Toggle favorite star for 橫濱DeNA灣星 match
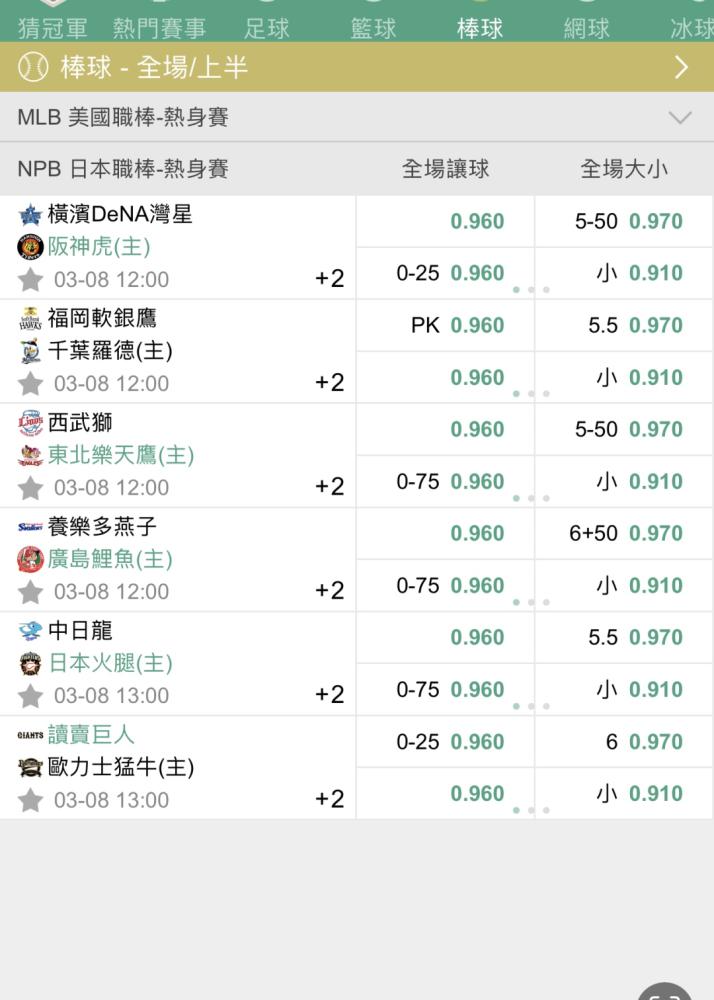 coord(31,279)
